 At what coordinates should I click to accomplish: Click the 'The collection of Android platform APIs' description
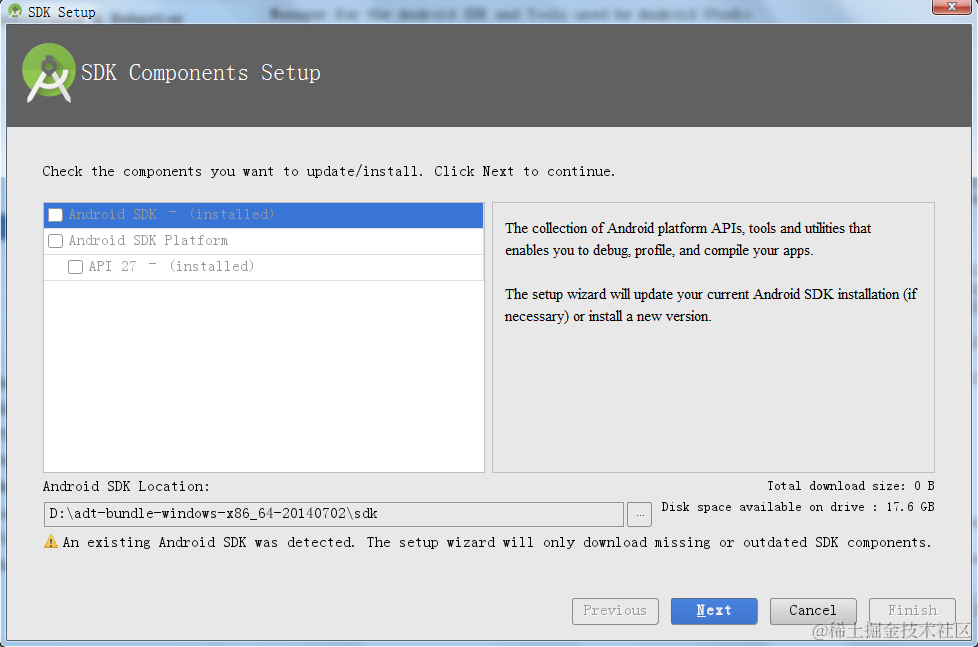688,240
